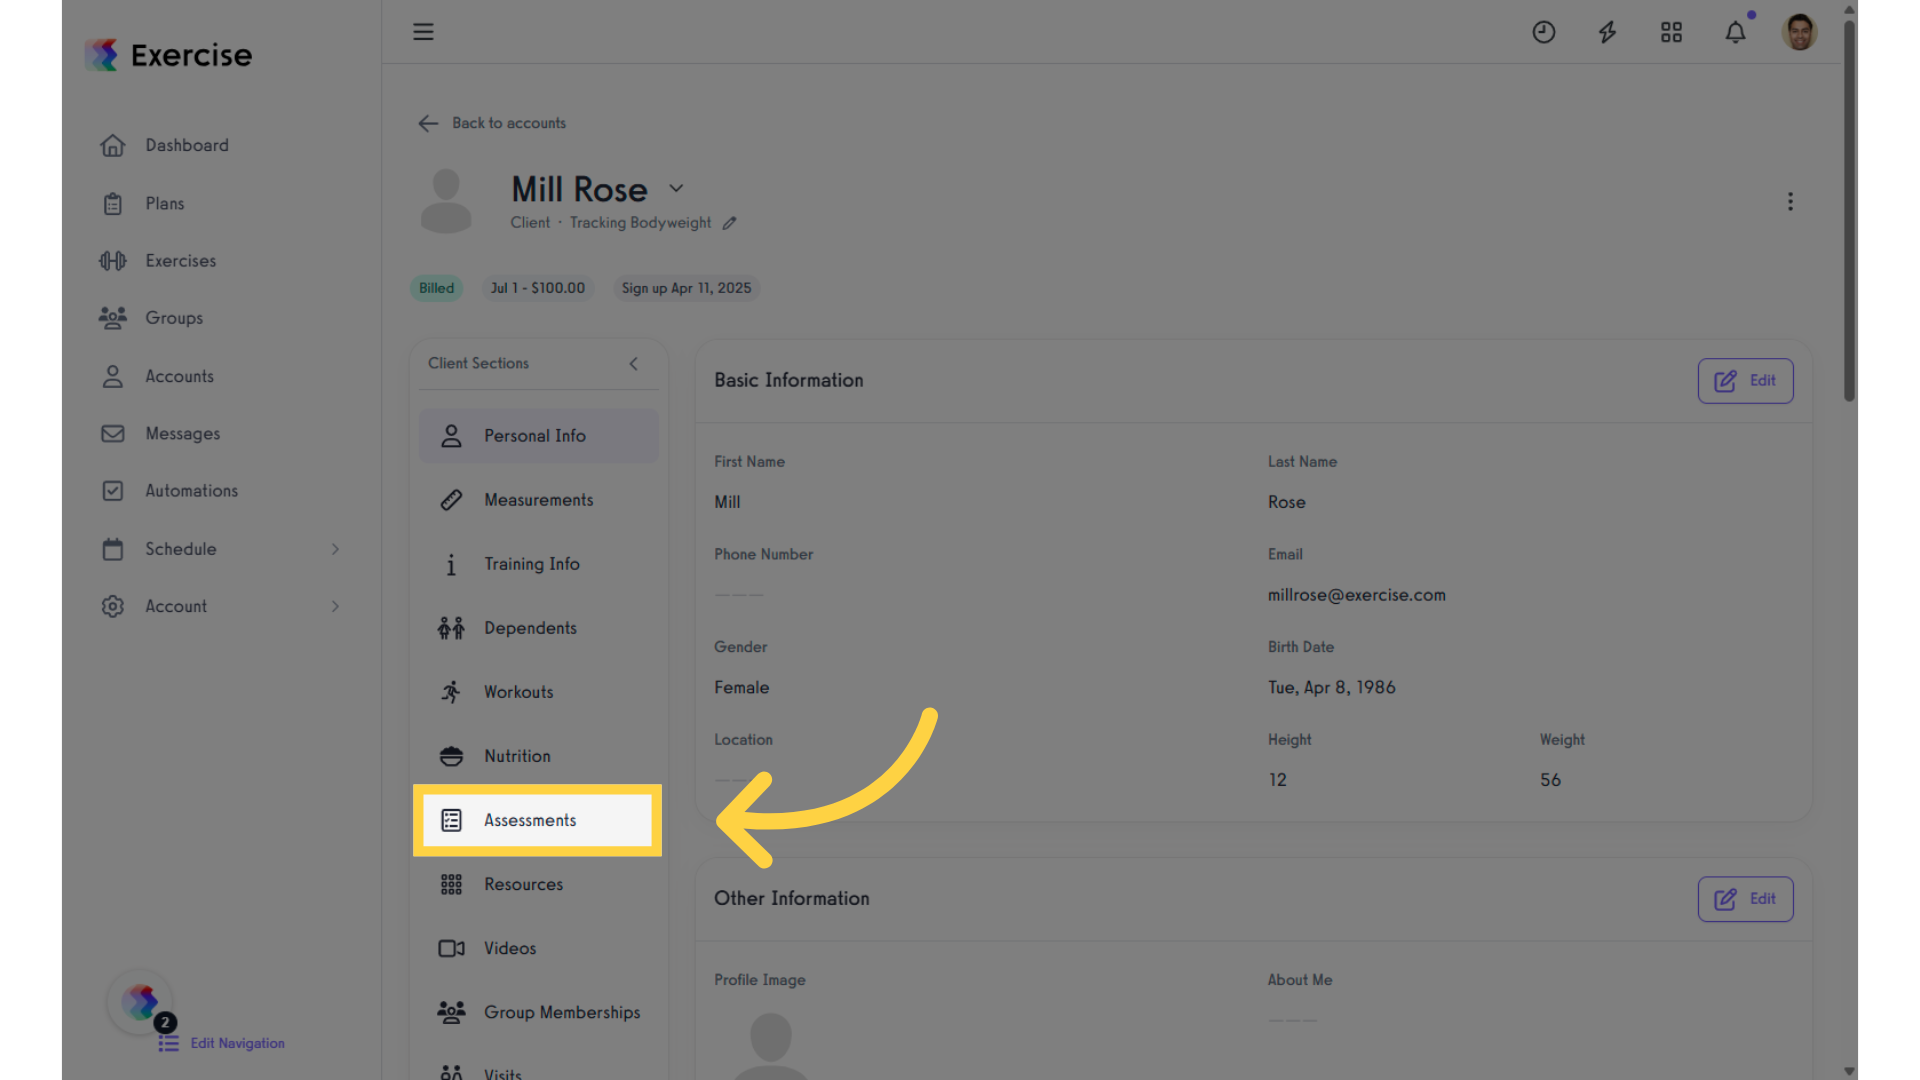Open the Measurements section
The height and width of the screenshot is (1080, 1920).
pyautogui.click(x=538, y=500)
